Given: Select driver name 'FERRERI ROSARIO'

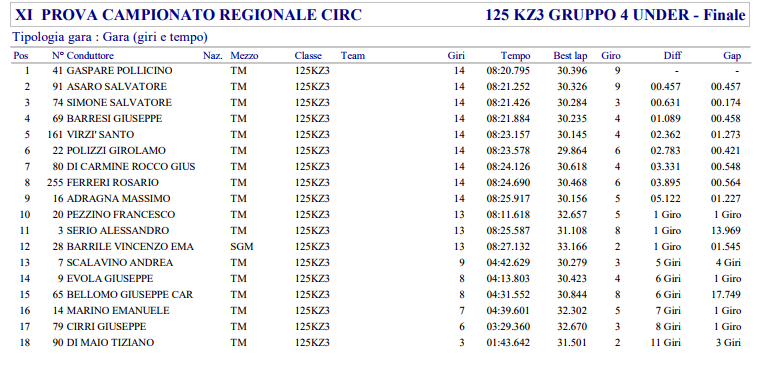Looking at the screenshot, I should coord(113,183).
